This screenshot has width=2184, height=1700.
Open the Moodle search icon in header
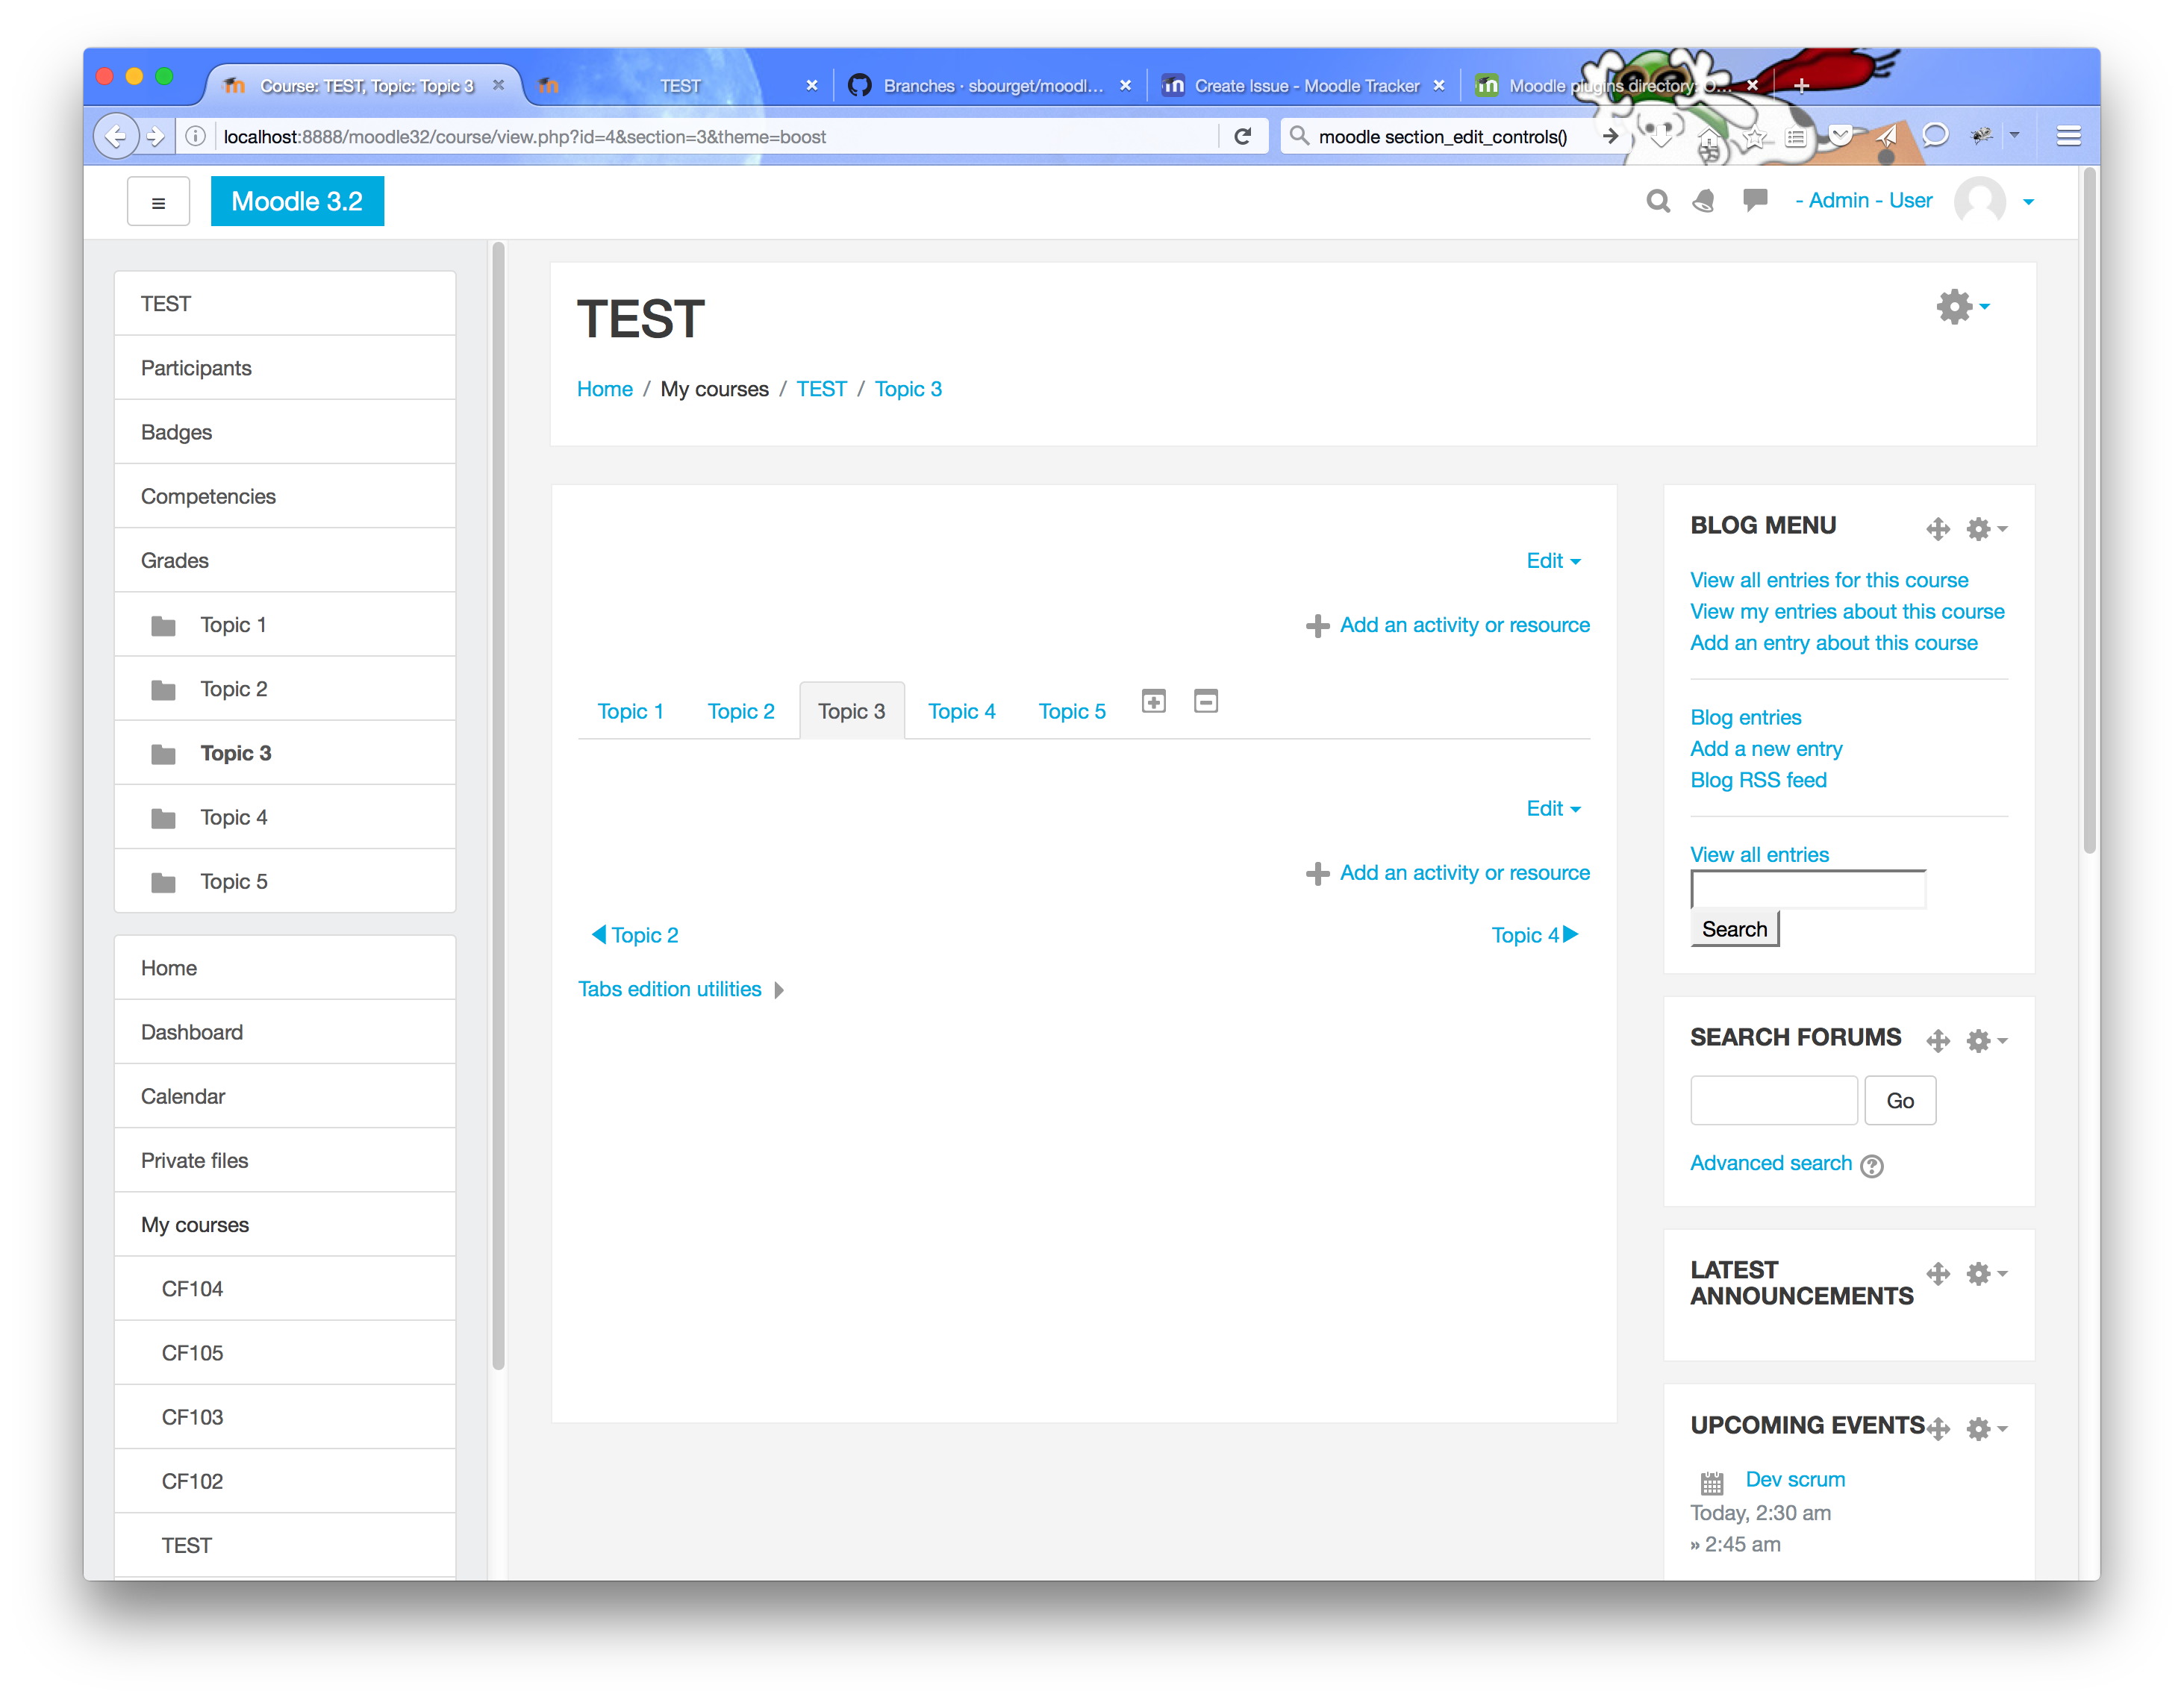point(1658,202)
